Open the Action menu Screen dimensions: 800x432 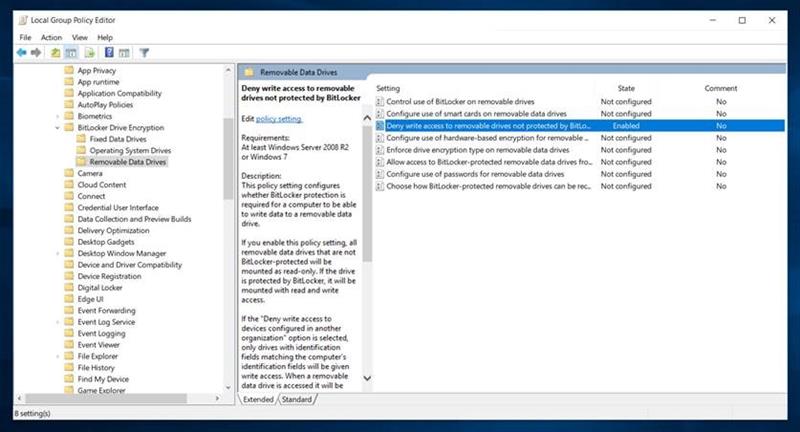point(51,37)
